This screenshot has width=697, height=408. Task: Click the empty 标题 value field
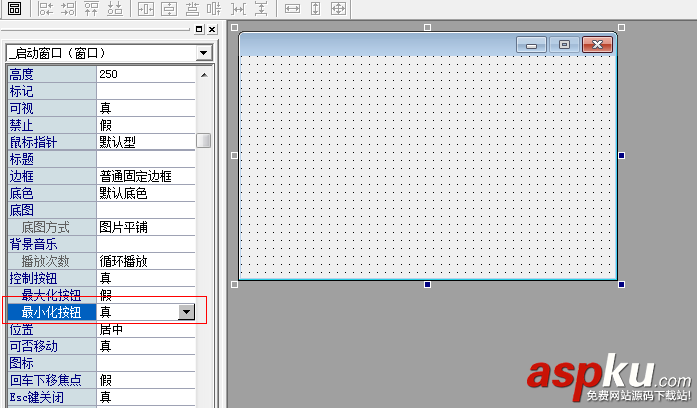(x=146, y=159)
